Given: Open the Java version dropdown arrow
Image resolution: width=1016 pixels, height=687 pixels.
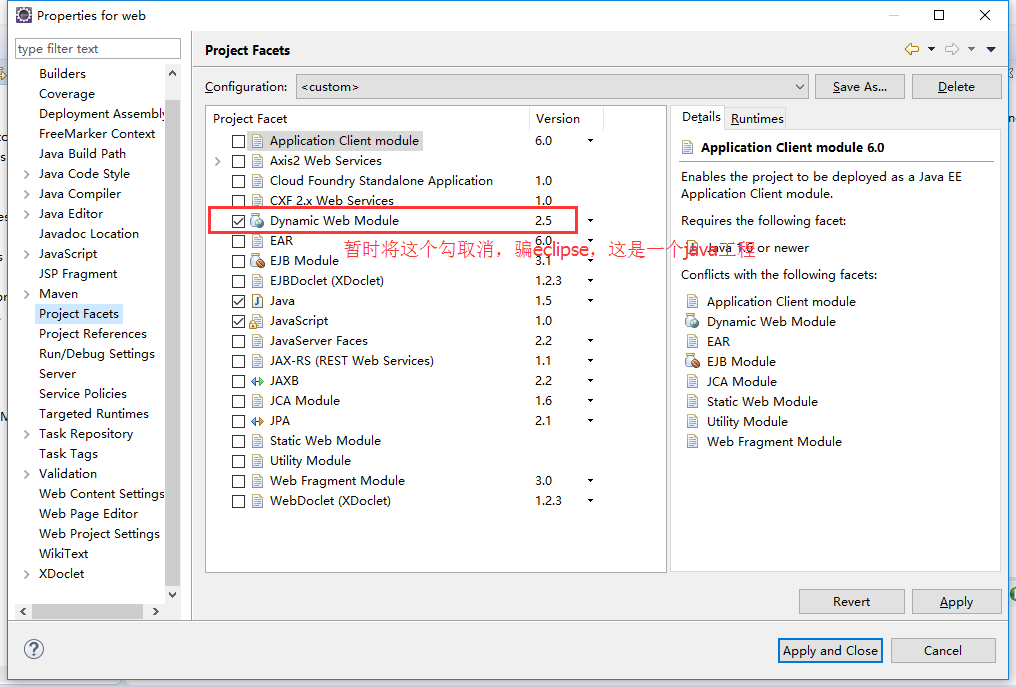Looking at the screenshot, I should (x=590, y=301).
